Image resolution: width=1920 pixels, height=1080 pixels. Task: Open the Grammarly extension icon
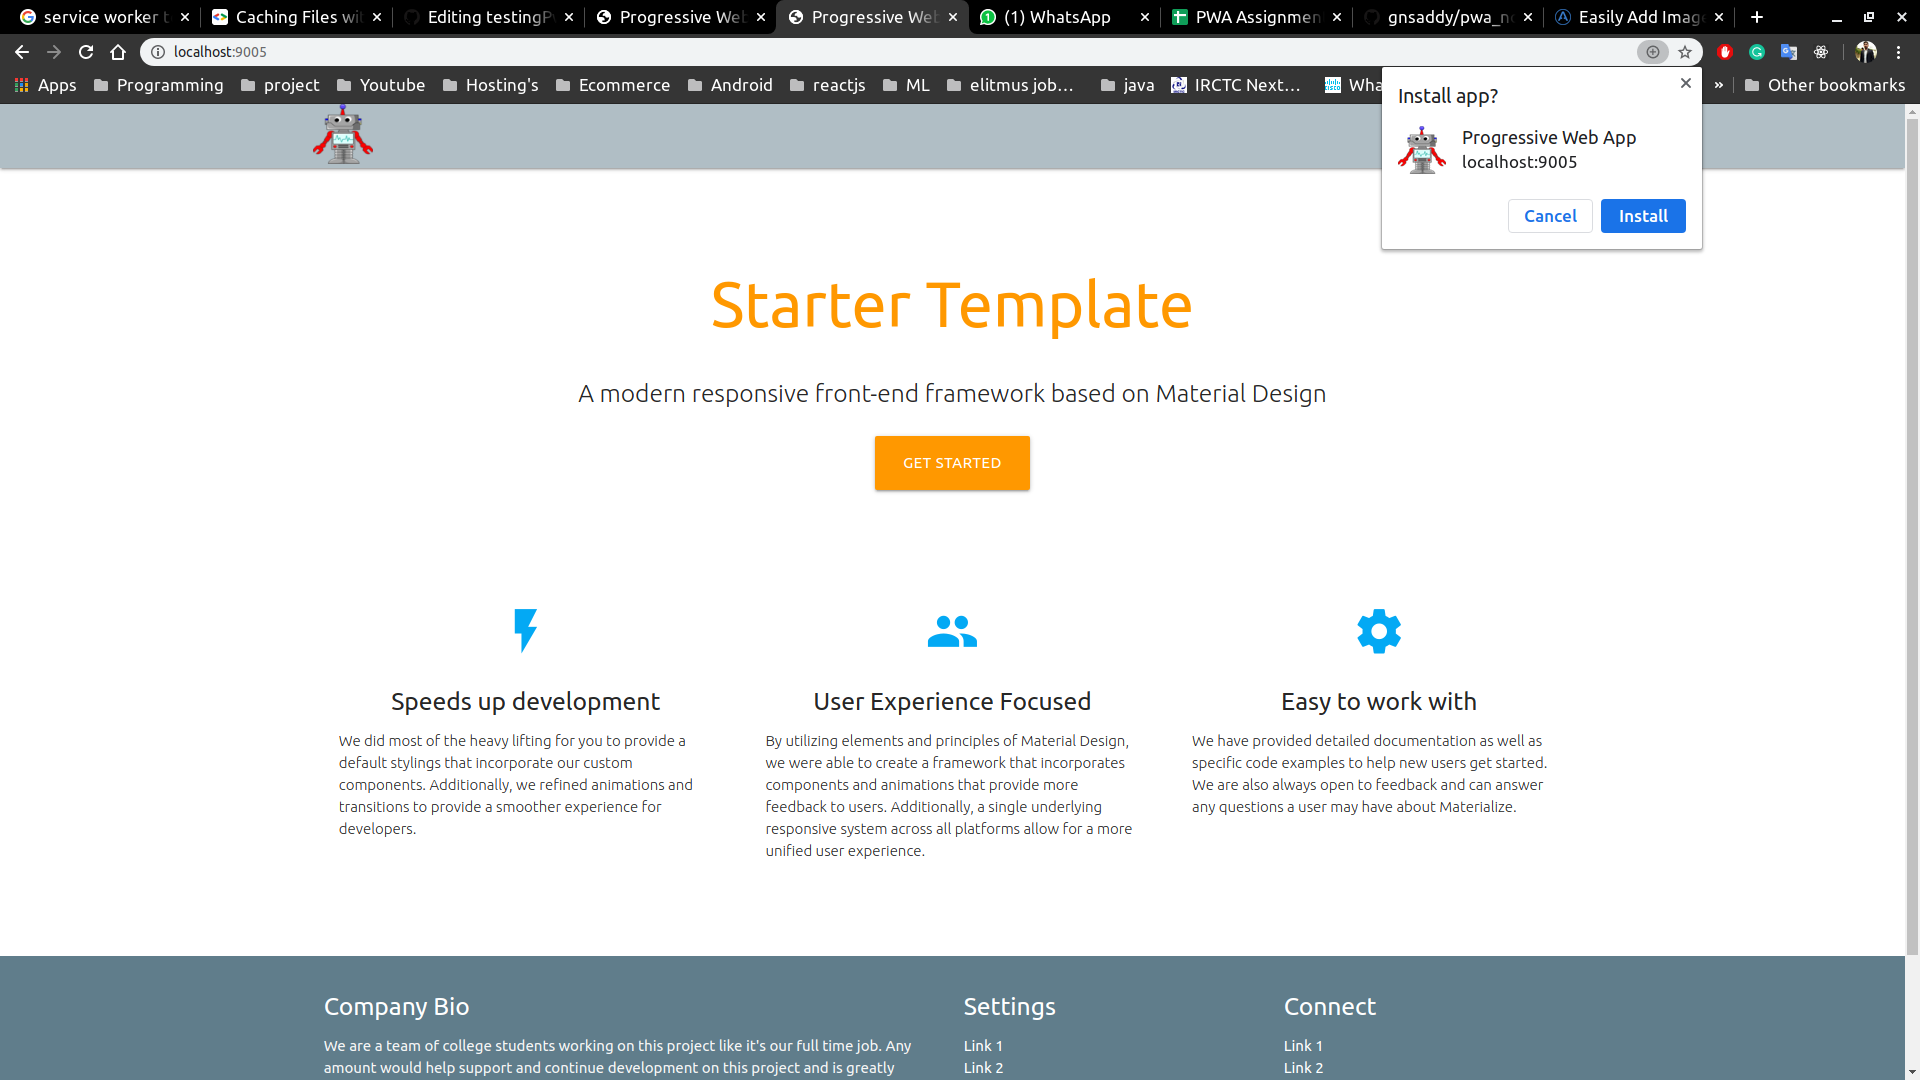1757,52
